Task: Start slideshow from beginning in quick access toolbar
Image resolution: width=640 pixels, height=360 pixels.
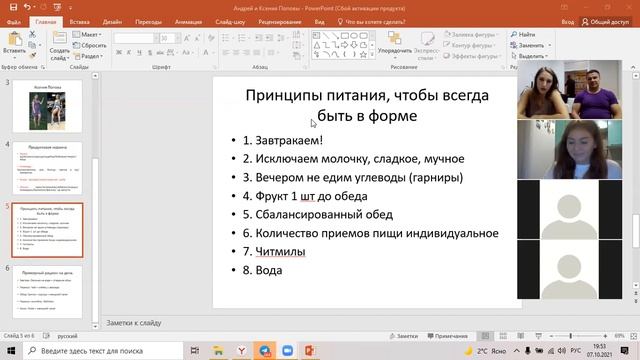Action: (x=57, y=7)
